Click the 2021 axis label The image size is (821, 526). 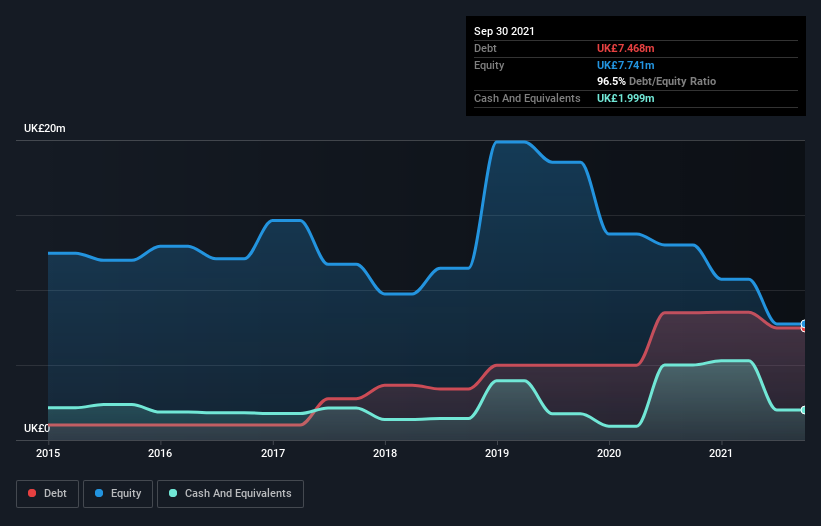(721, 453)
